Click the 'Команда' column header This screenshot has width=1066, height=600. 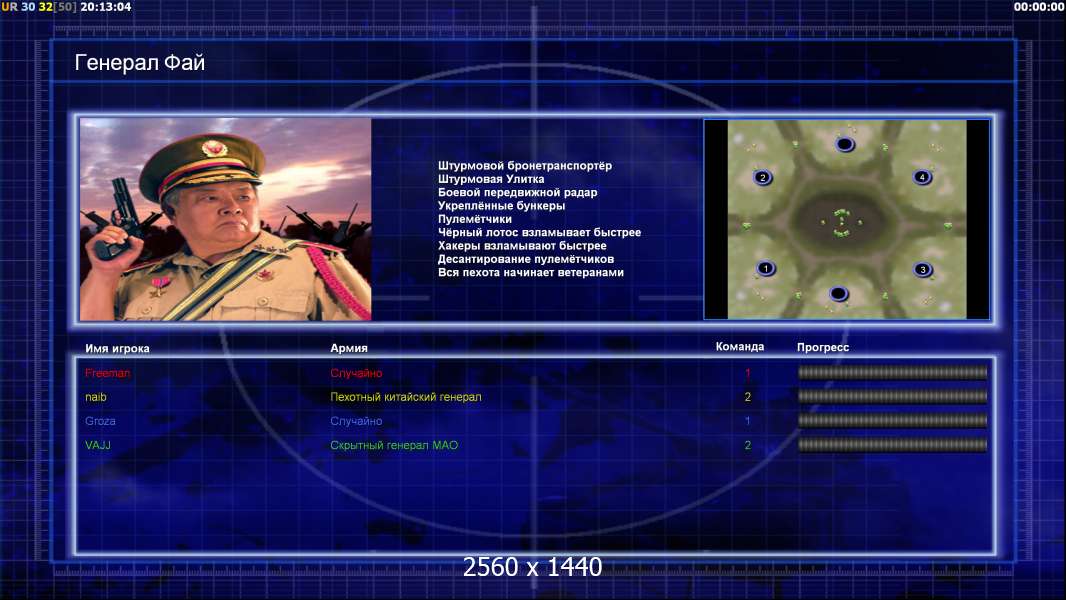[x=740, y=347]
